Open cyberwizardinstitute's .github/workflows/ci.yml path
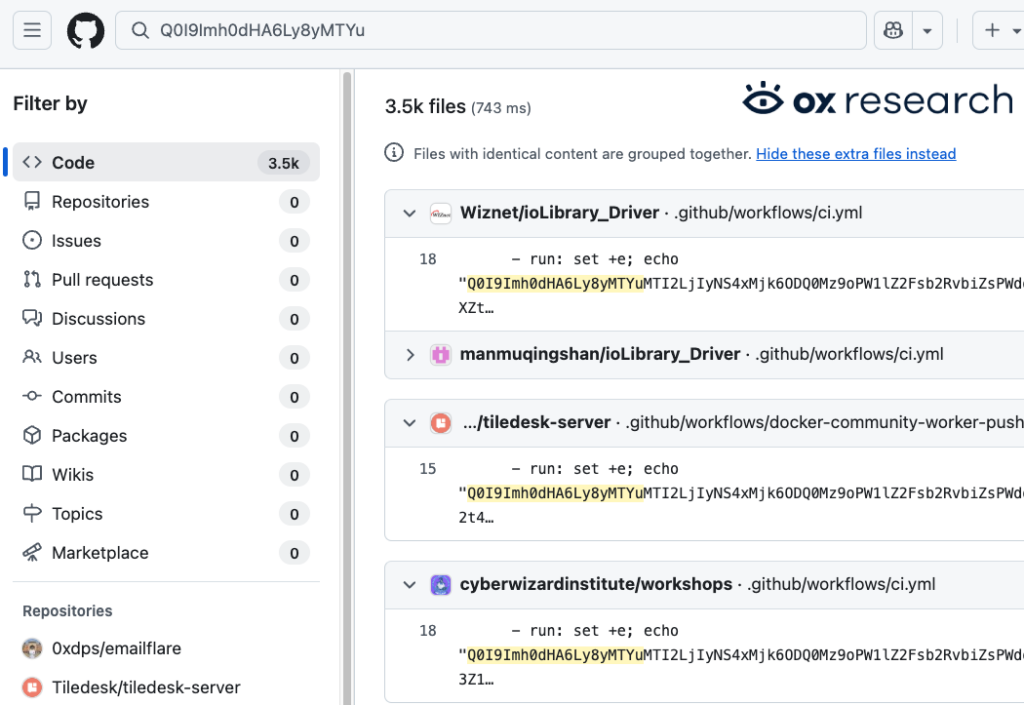Viewport: 1024px width, 705px height. pyautogui.click(x=841, y=584)
